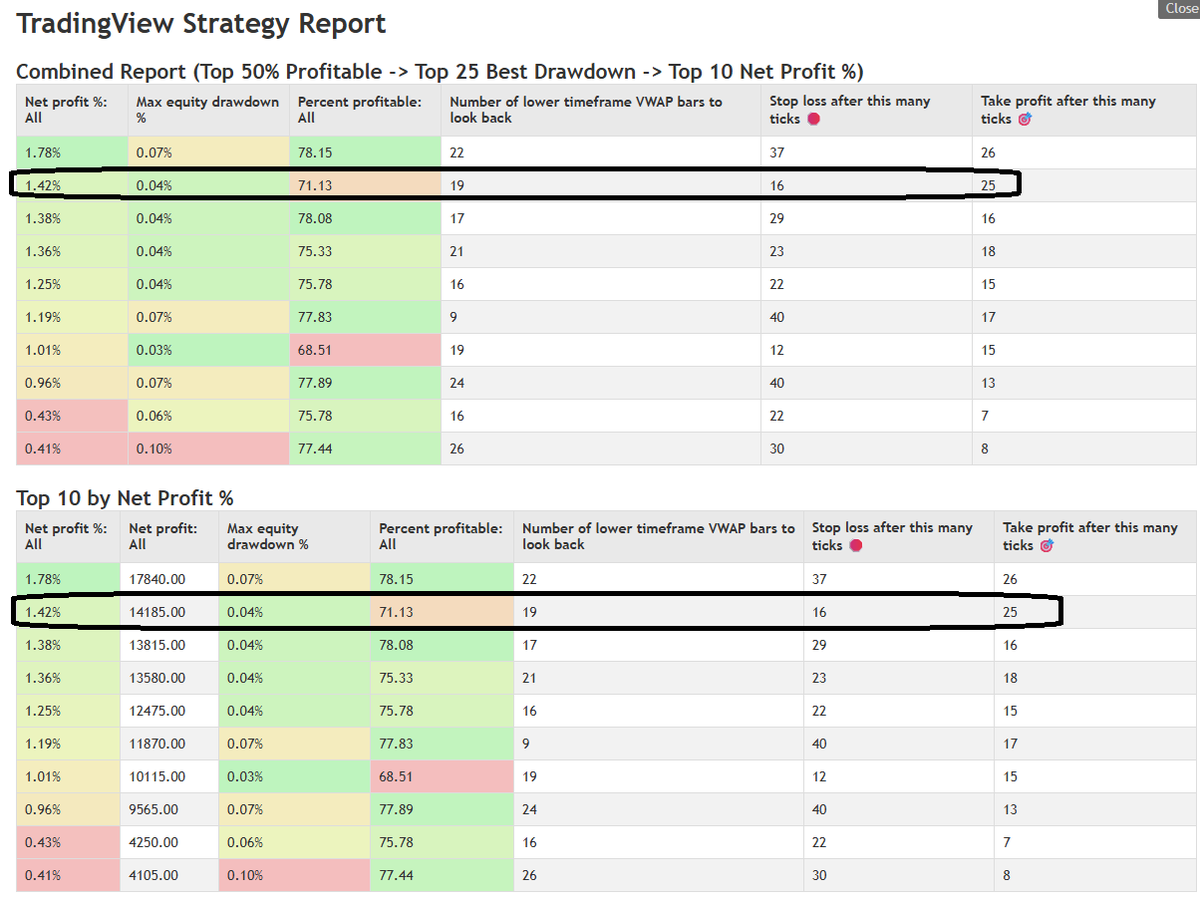1200x900 pixels.
Task: Click VWAP bars look back header in Top 10 table
Action: [x=659, y=537]
